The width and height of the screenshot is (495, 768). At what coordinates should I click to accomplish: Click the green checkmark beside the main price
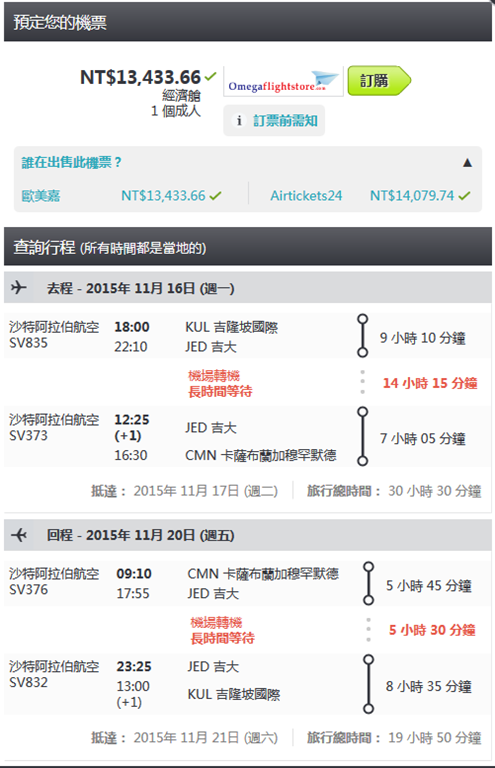coord(211,76)
